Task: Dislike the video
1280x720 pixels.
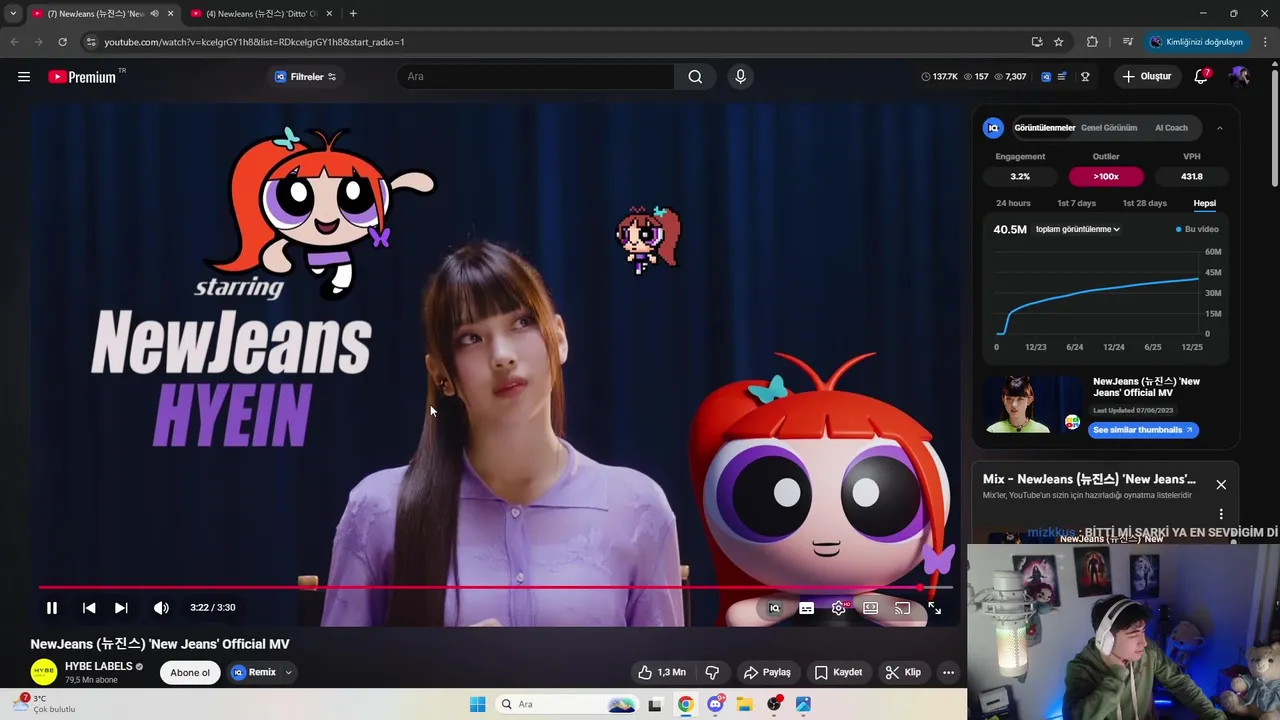Action: 713,672
